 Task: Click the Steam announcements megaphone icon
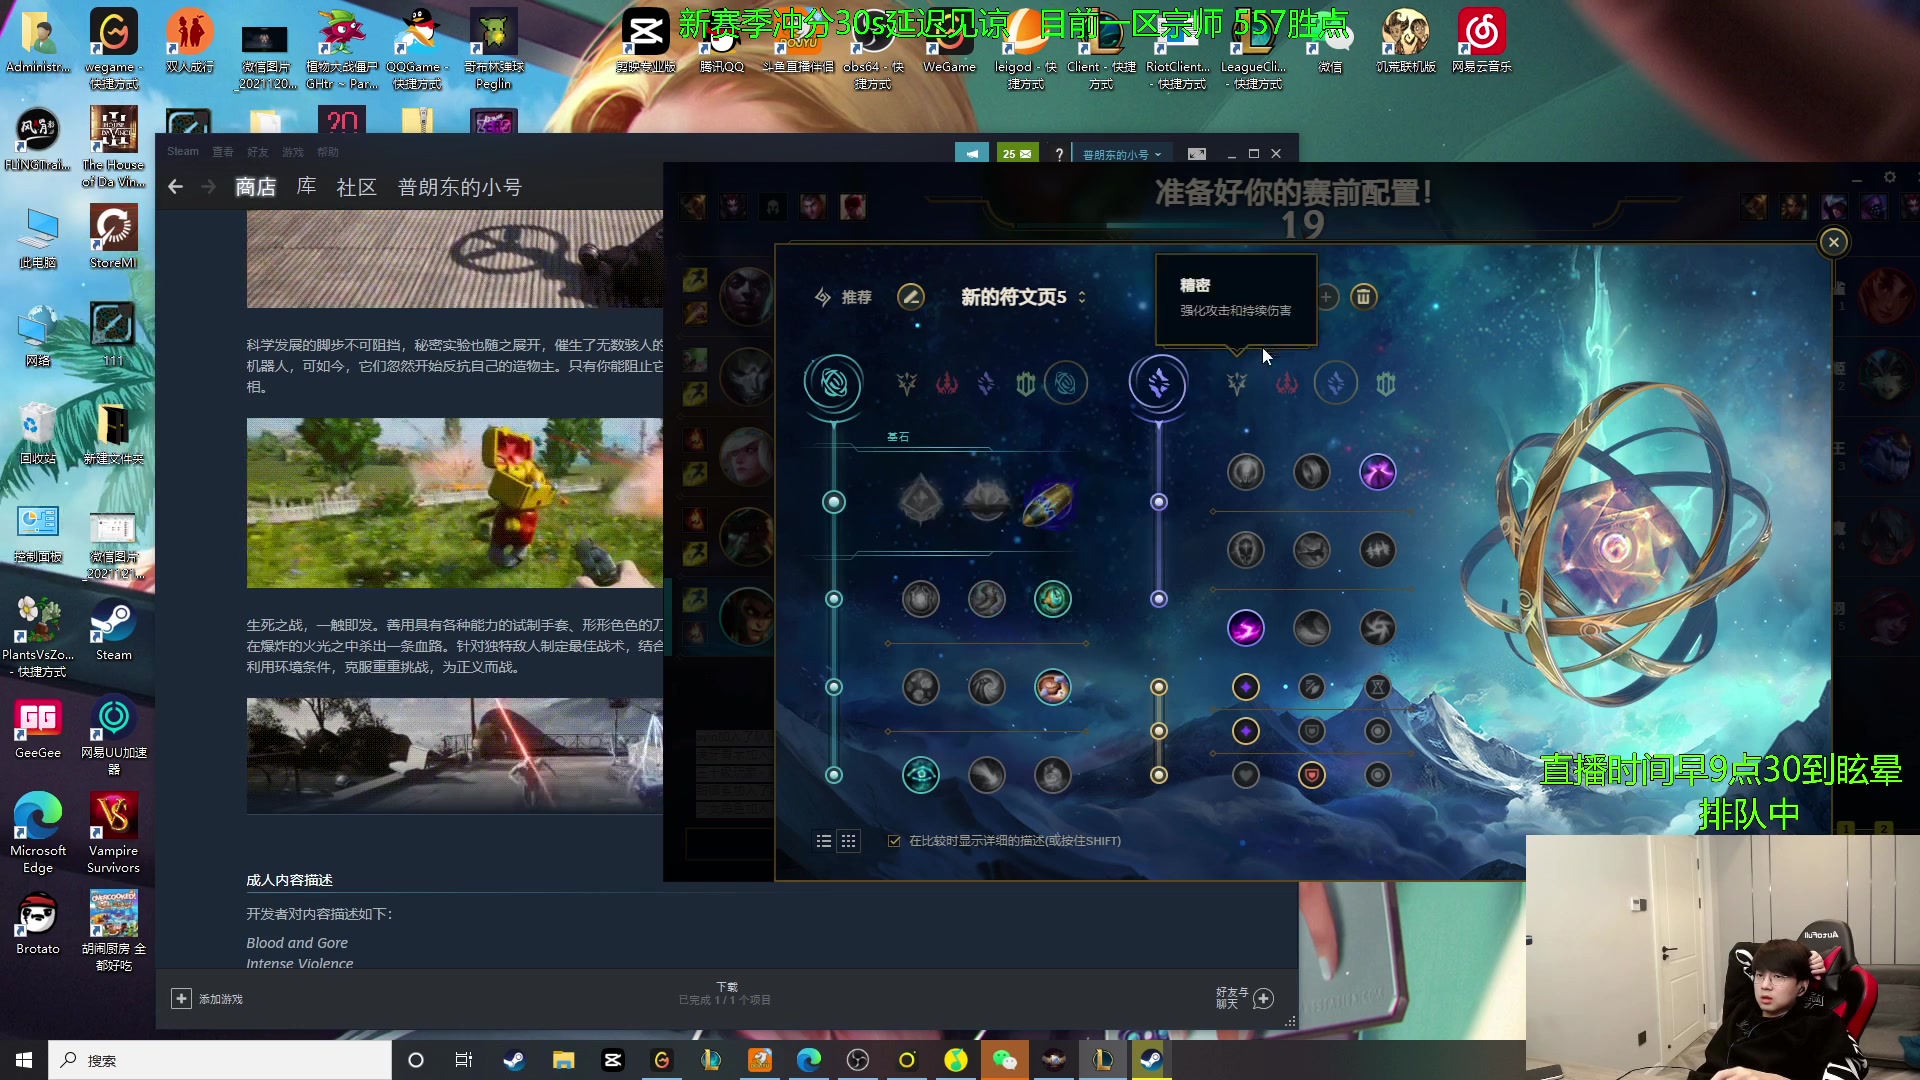(971, 153)
